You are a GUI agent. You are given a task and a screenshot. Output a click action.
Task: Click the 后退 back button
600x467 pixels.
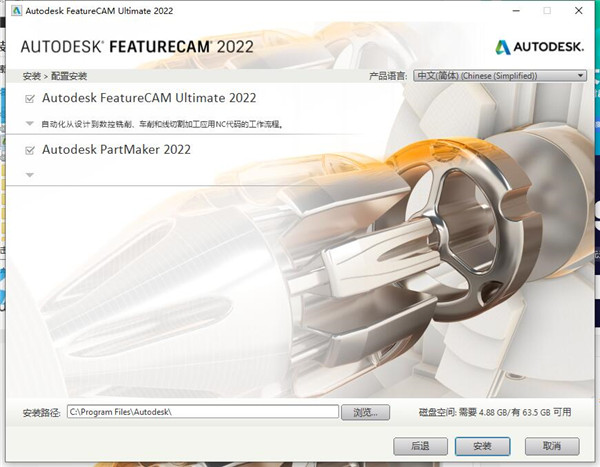pyautogui.click(x=420, y=446)
